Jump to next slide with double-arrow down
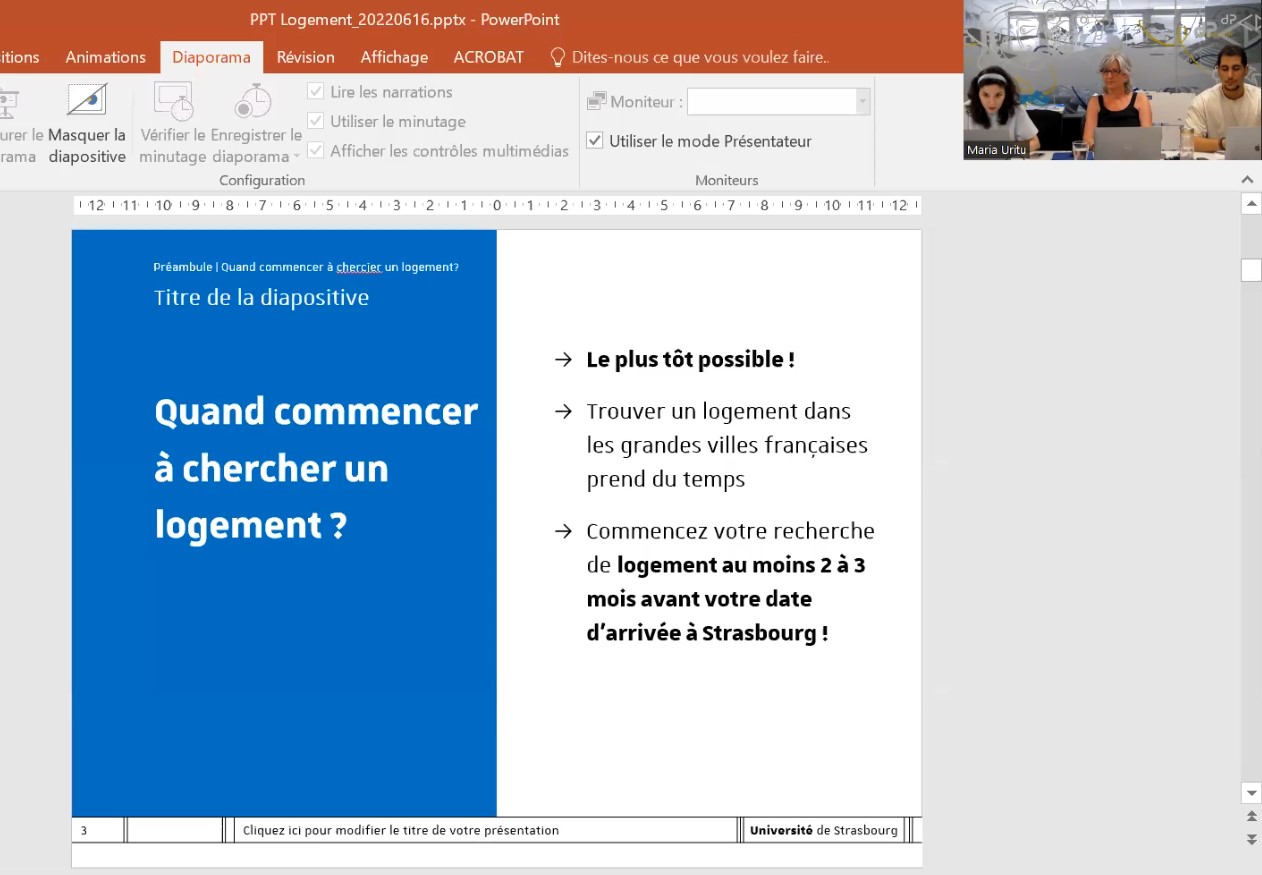 [1251, 839]
